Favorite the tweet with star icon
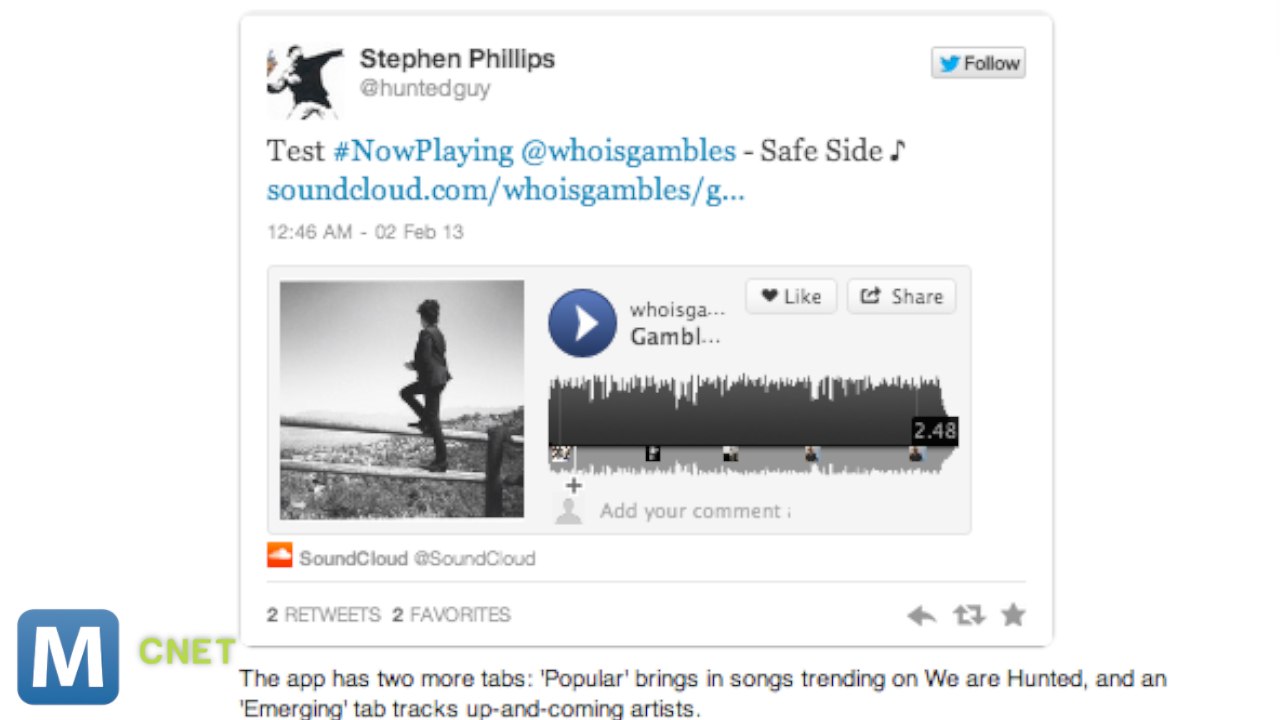This screenshot has height=720, width=1280. click(x=1013, y=614)
